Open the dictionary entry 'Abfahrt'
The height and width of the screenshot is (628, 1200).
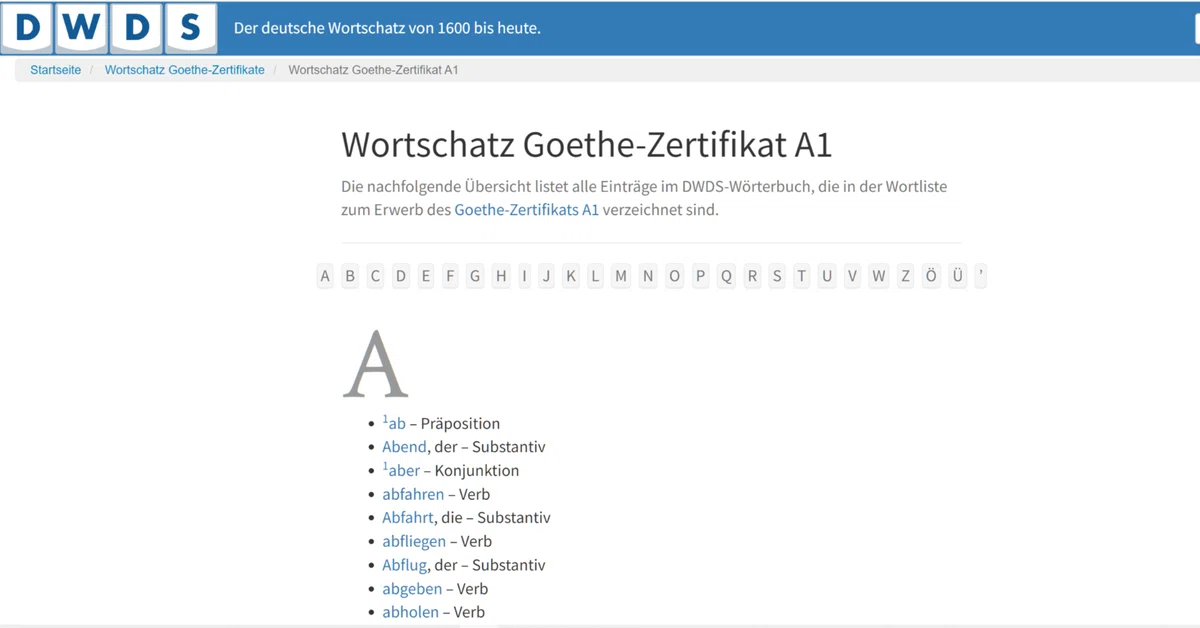[407, 518]
